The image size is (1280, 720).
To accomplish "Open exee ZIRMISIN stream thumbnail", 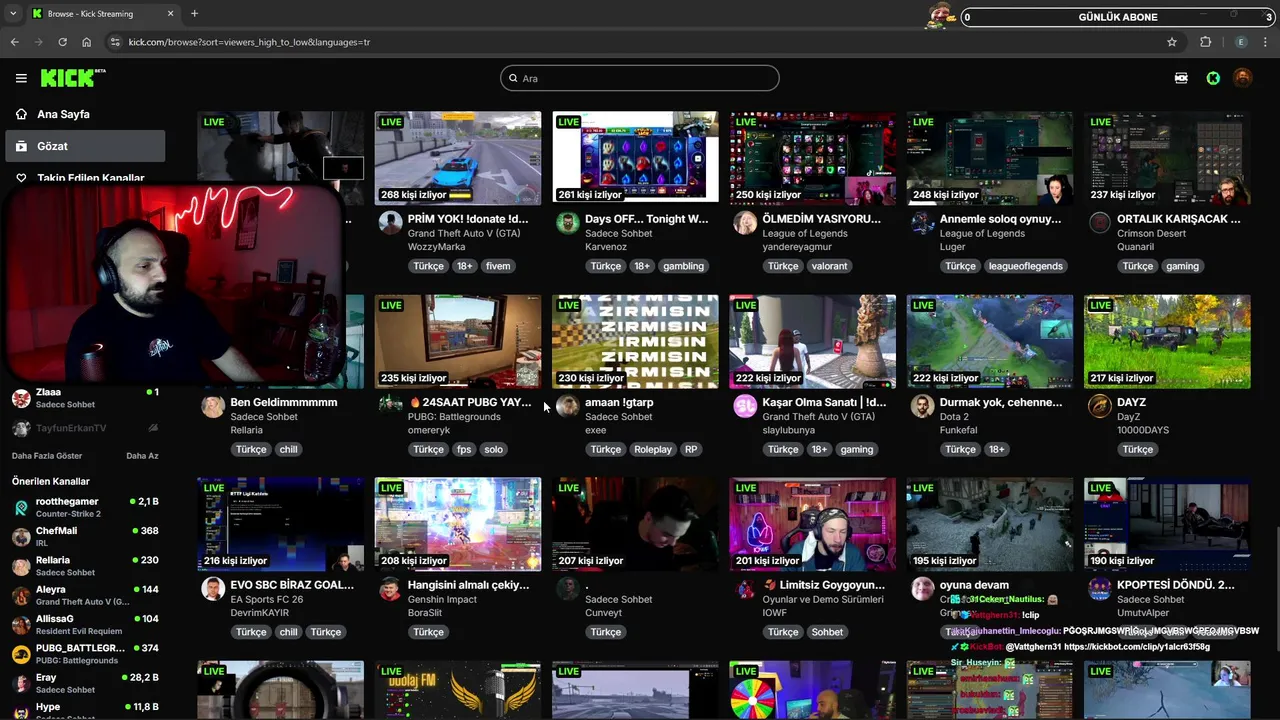I will pos(635,341).
